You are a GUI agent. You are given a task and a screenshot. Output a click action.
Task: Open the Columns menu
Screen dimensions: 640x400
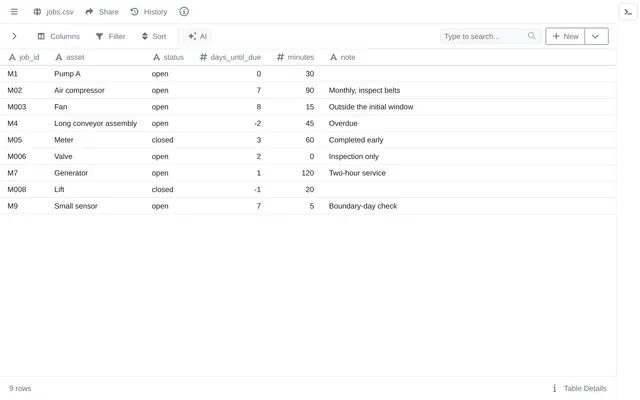(x=59, y=36)
